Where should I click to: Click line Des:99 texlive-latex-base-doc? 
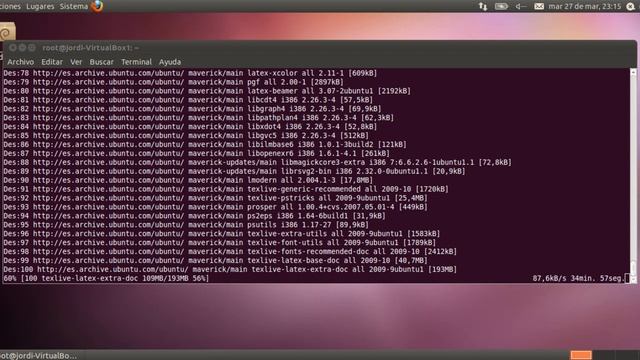click(216, 261)
